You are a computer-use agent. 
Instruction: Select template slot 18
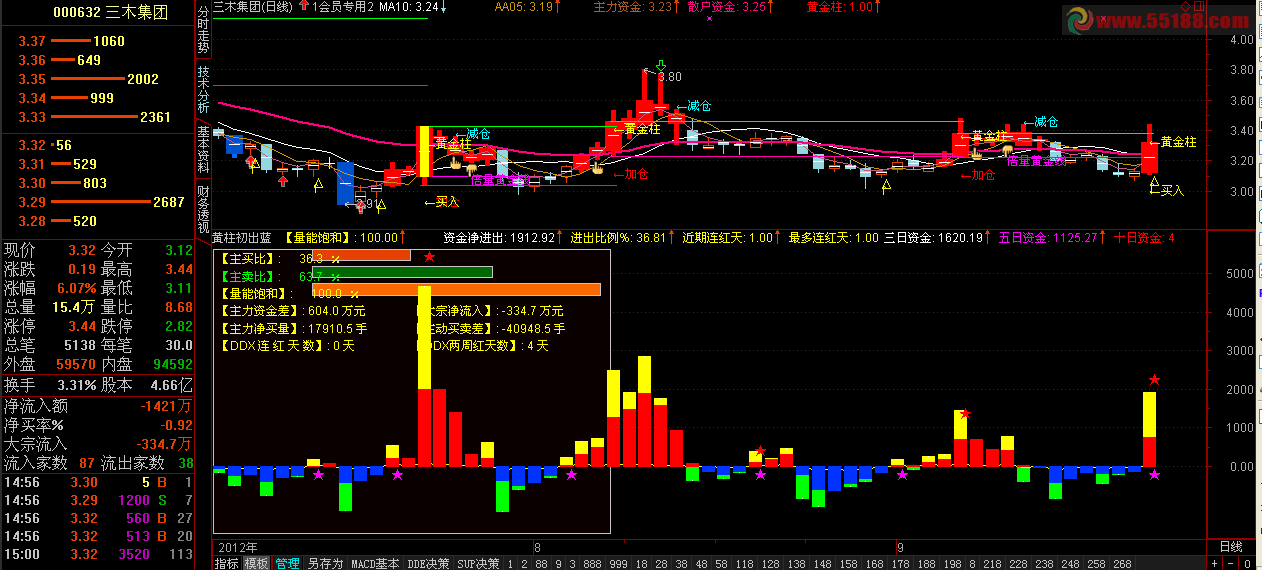pos(642,563)
